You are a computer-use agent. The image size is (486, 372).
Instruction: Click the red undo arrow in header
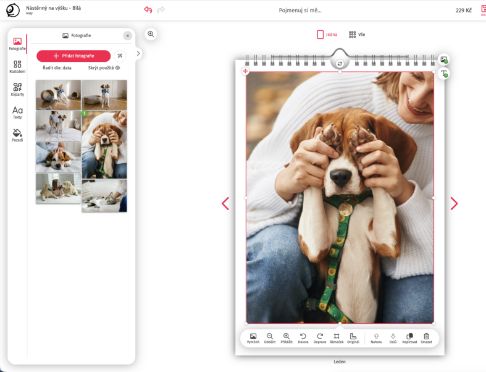point(148,10)
